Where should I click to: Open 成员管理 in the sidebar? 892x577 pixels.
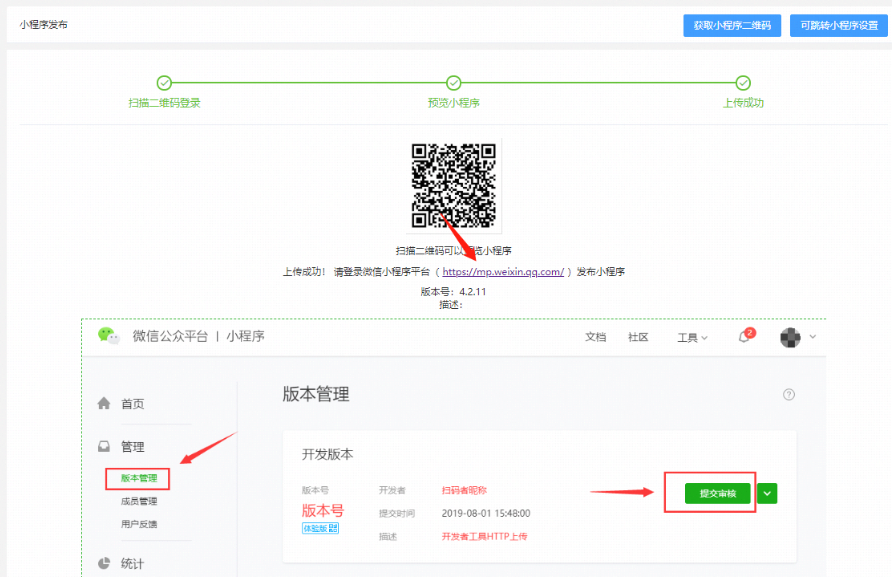(x=138, y=501)
